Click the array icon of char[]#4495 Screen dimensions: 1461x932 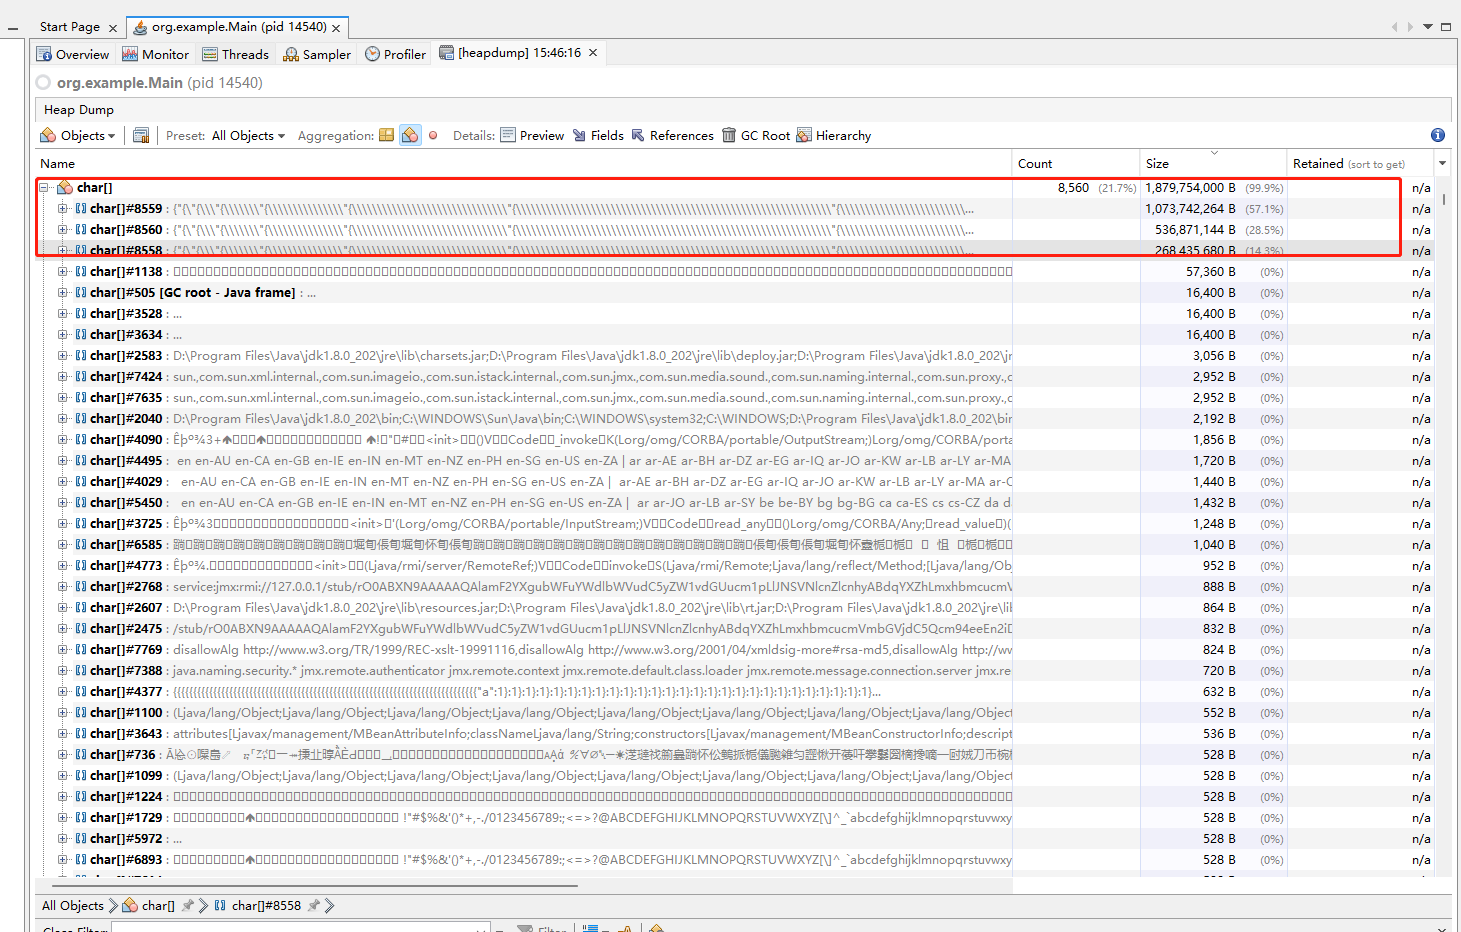point(81,461)
